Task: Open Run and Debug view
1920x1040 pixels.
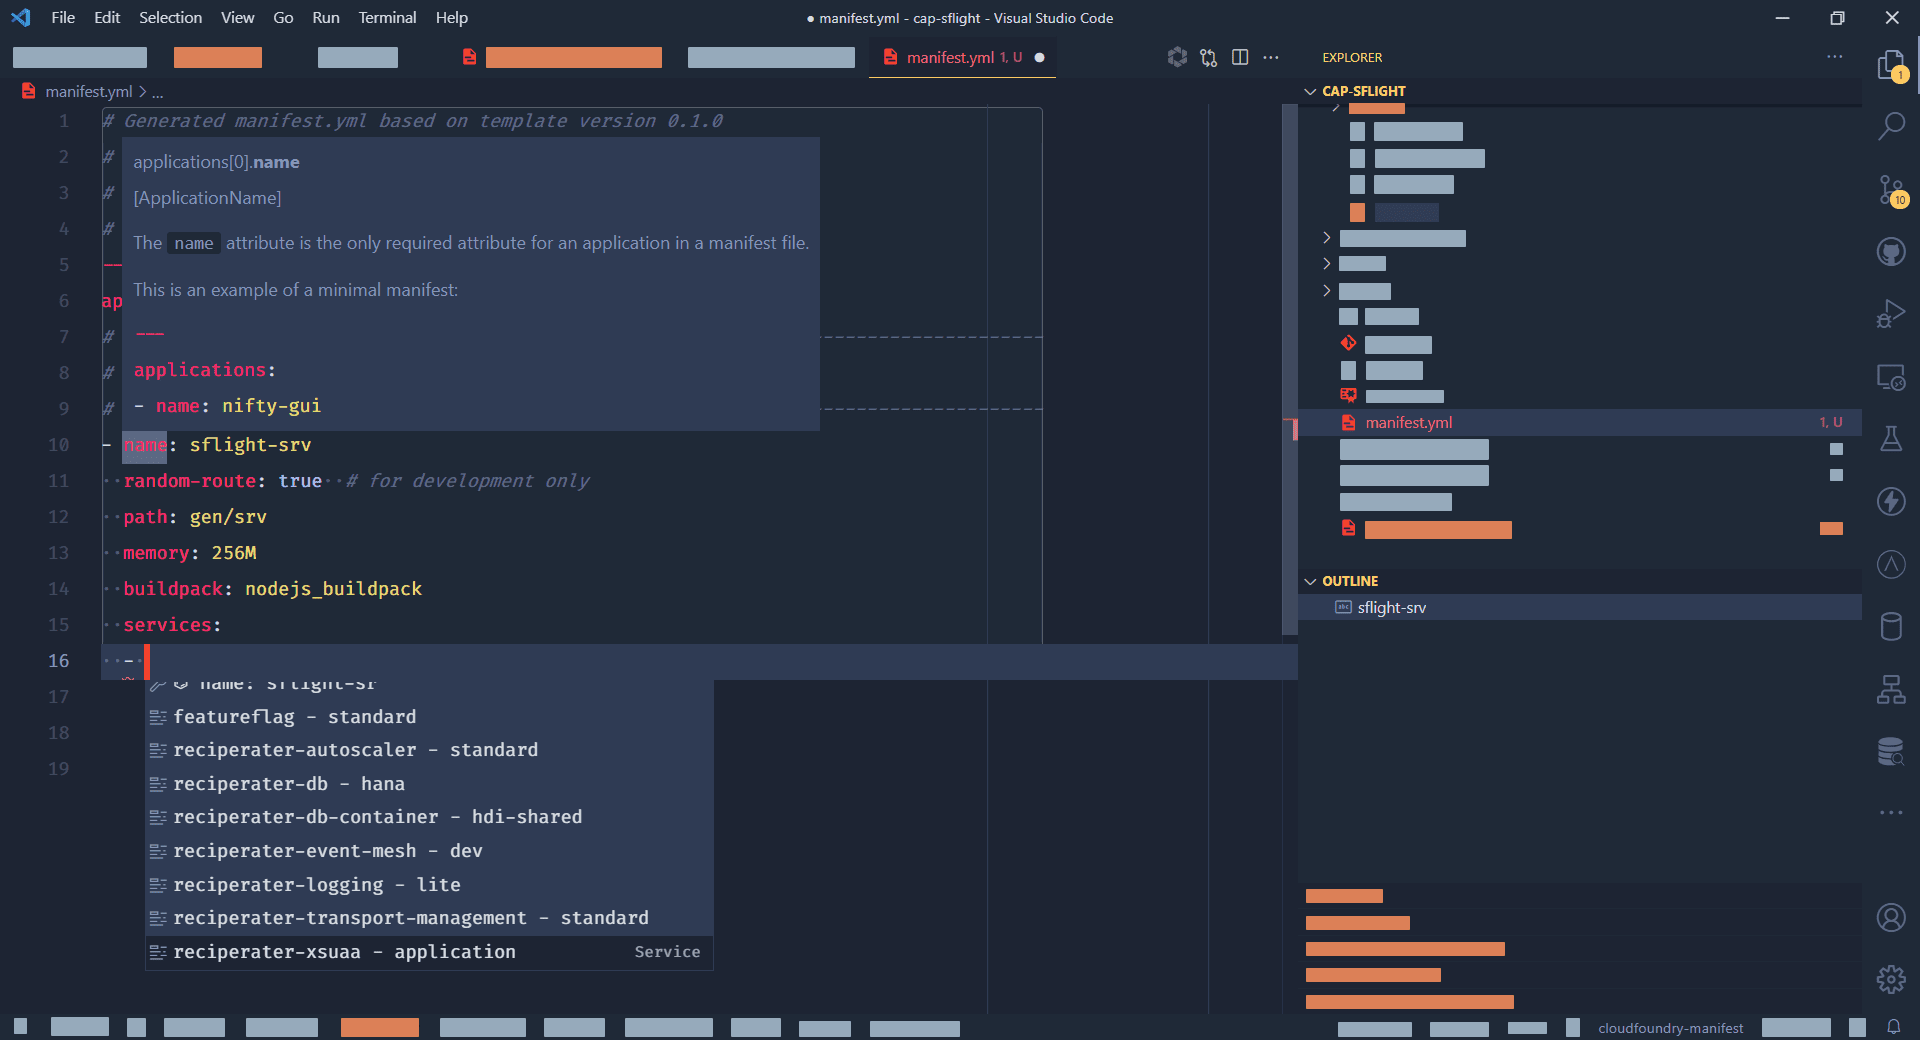Action: pyautogui.click(x=1891, y=314)
